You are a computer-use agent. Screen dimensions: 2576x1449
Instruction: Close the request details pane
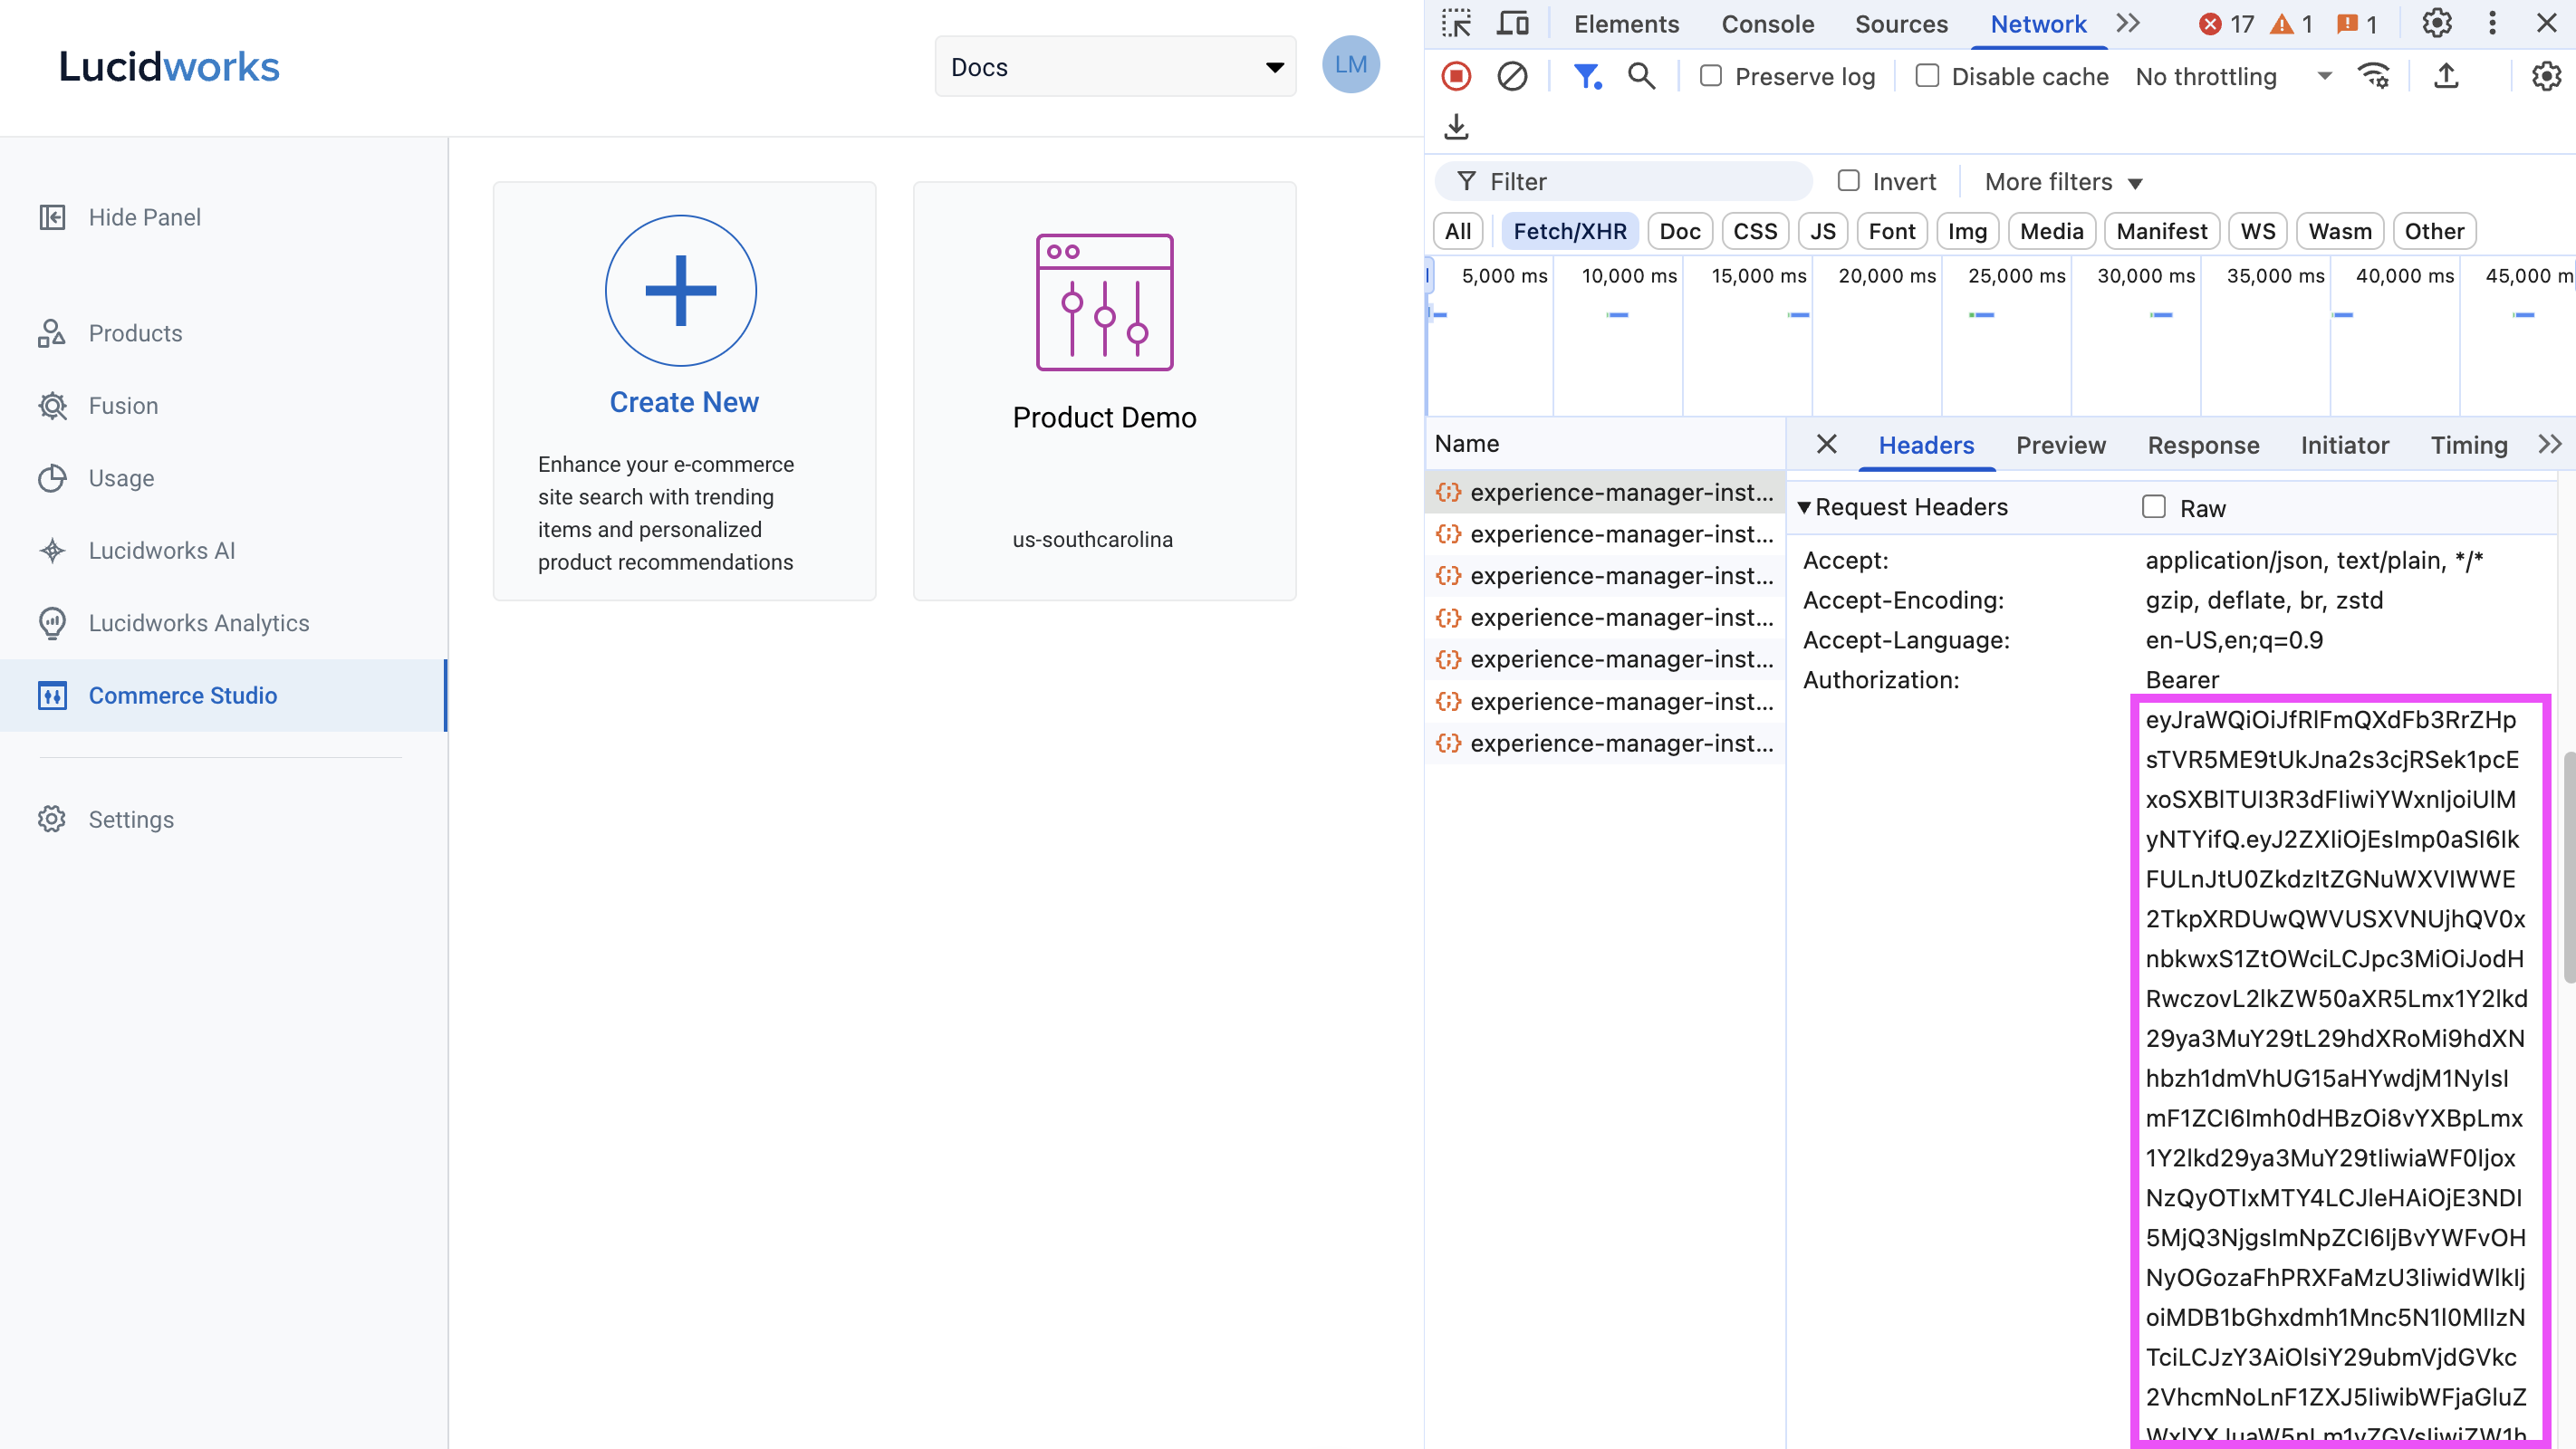click(x=1826, y=444)
